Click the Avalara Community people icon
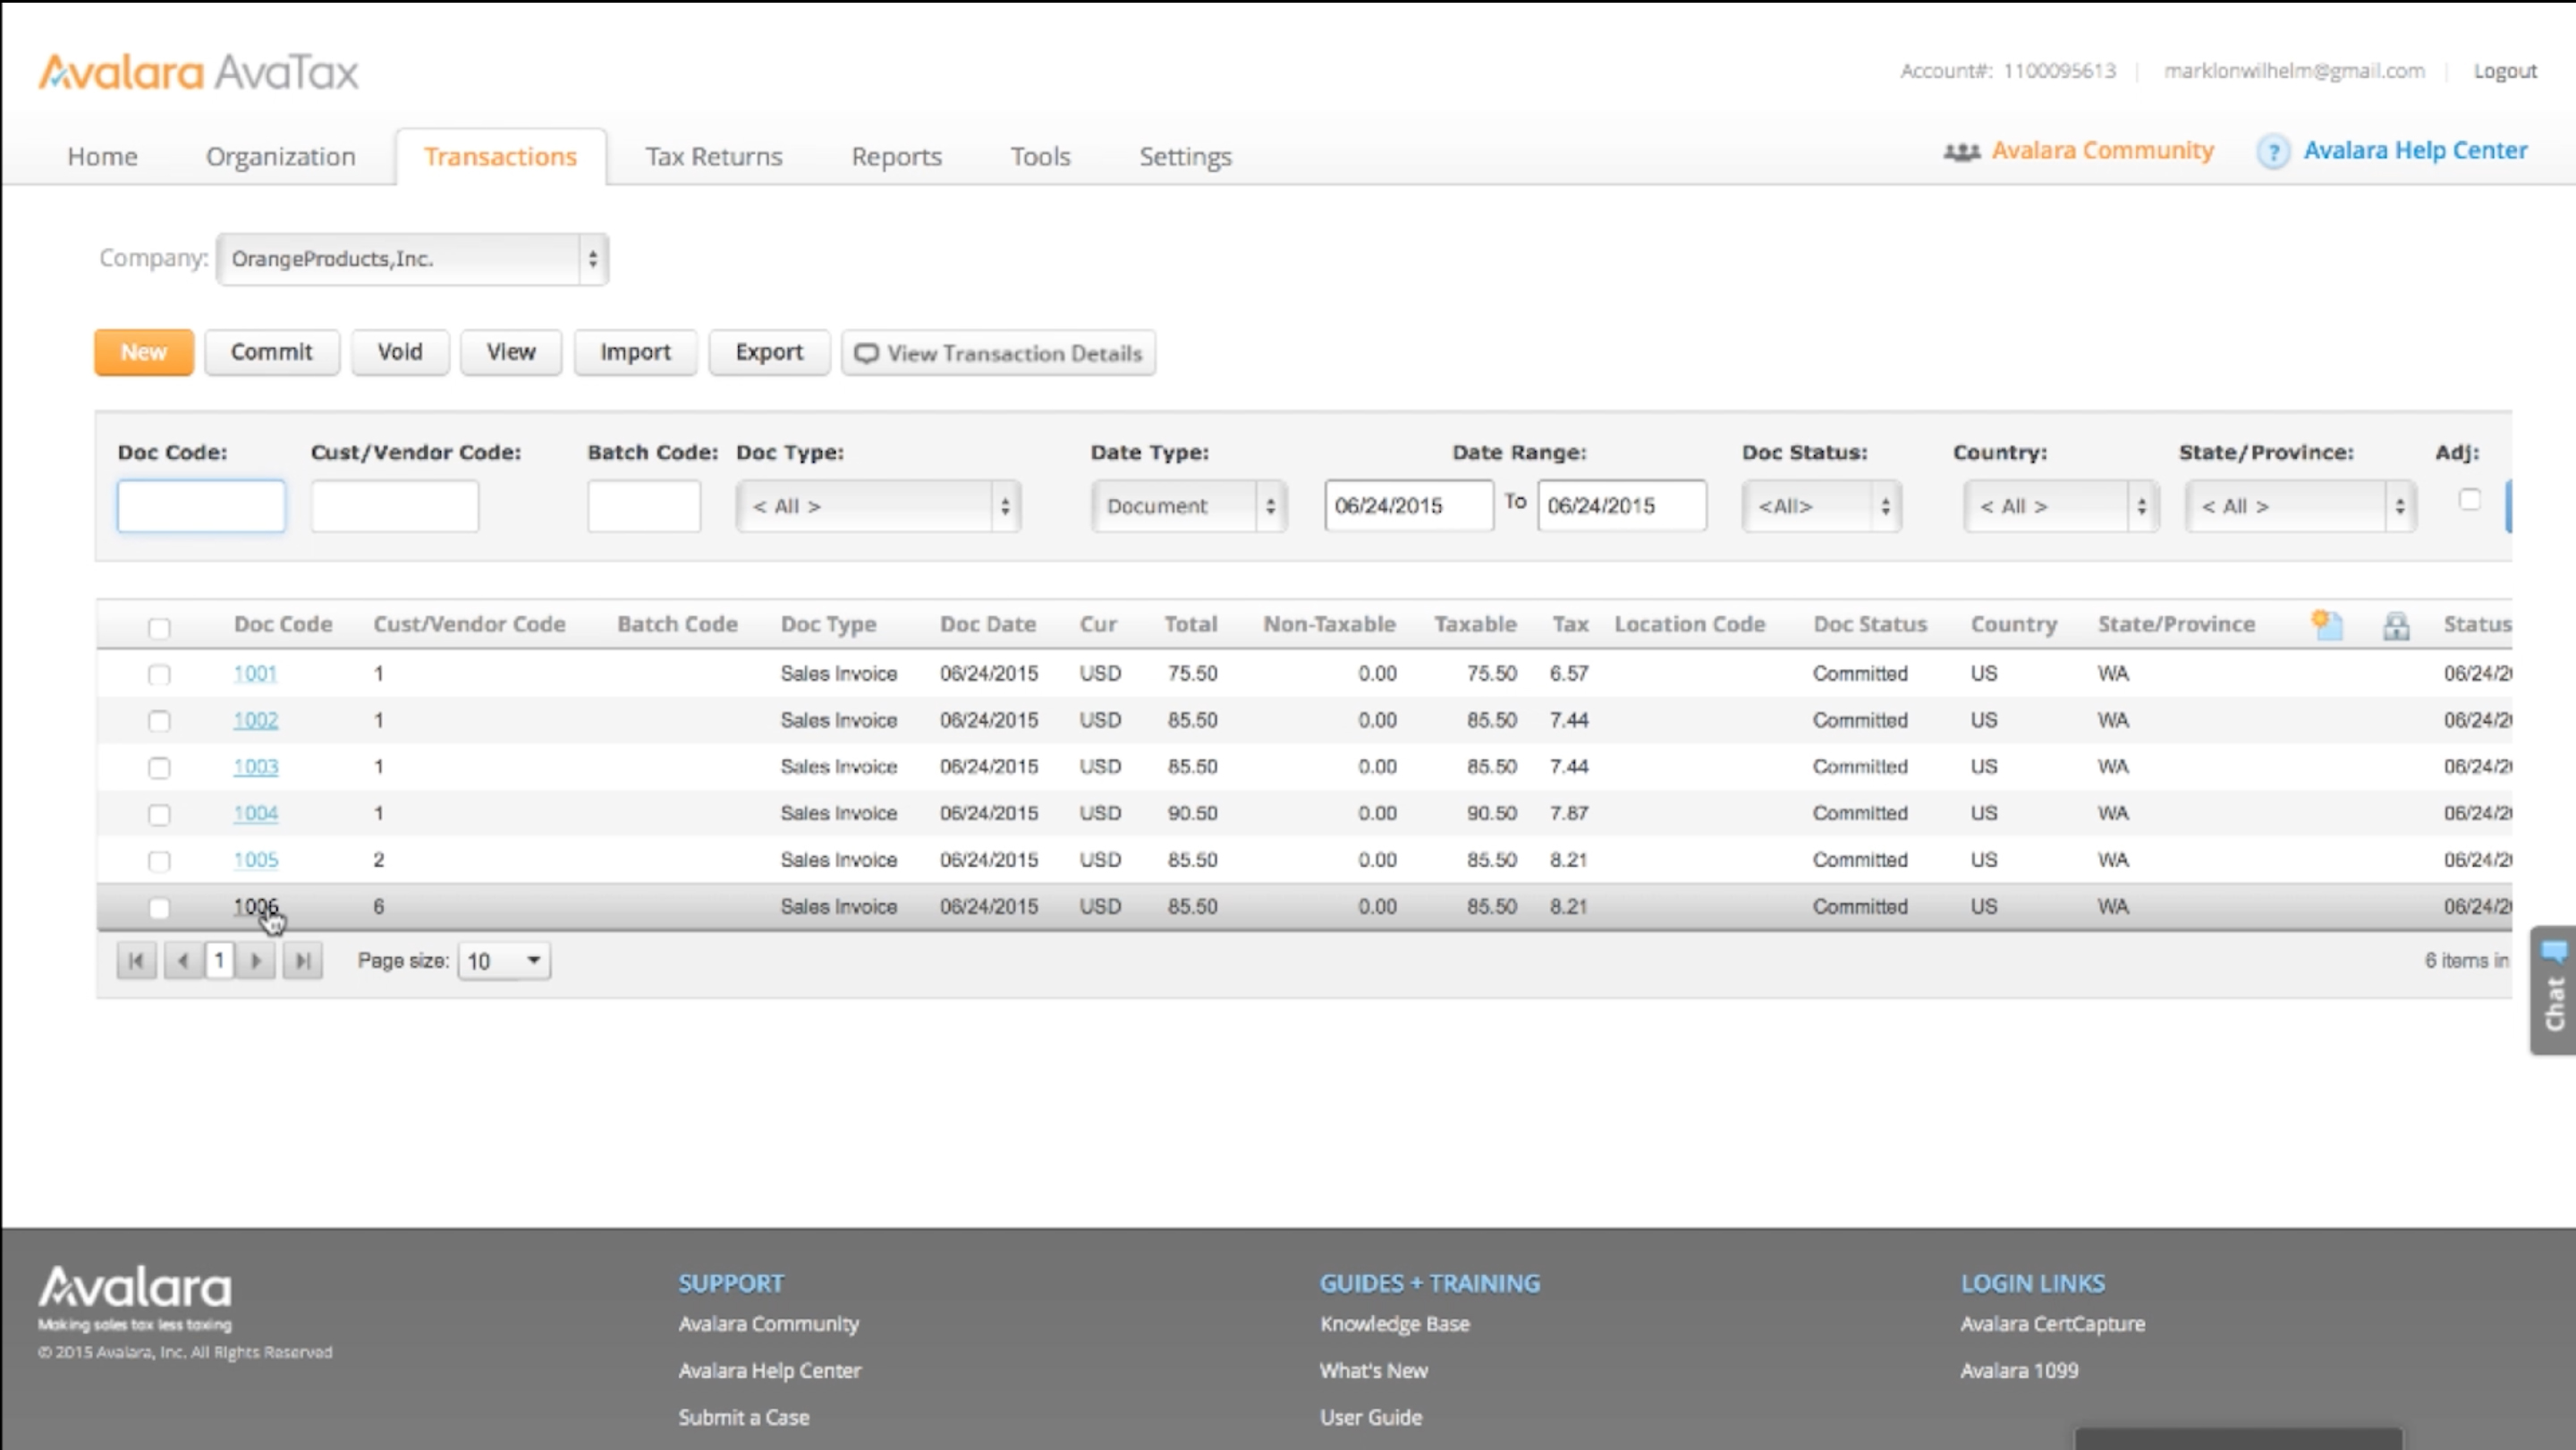This screenshot has height=1450, width=2576. coord(1962,150)
